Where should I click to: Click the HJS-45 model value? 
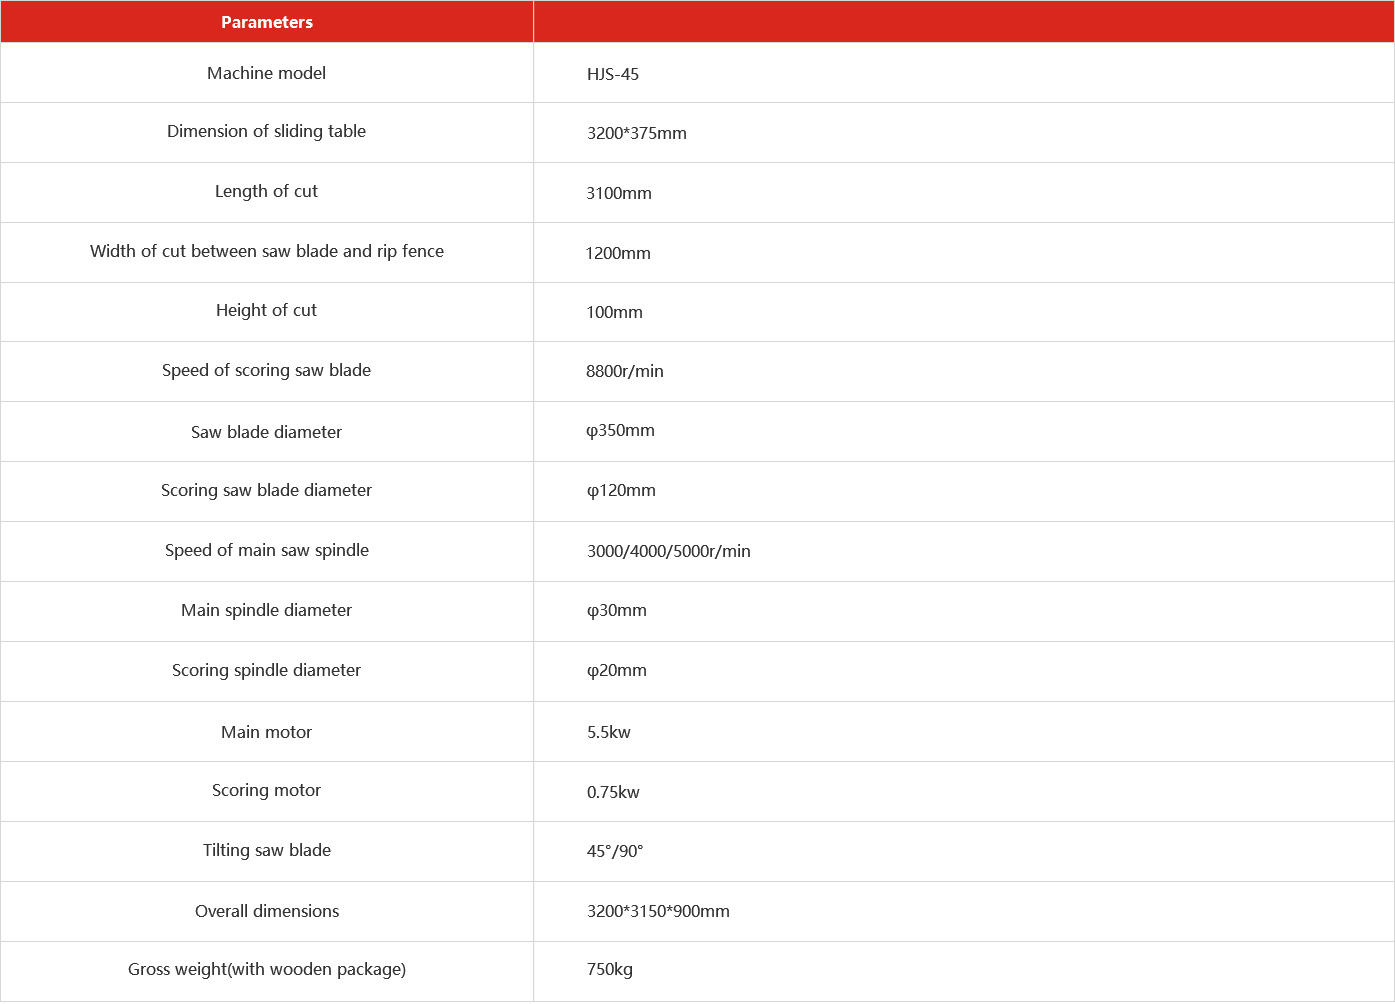click(x=612, y=74)
